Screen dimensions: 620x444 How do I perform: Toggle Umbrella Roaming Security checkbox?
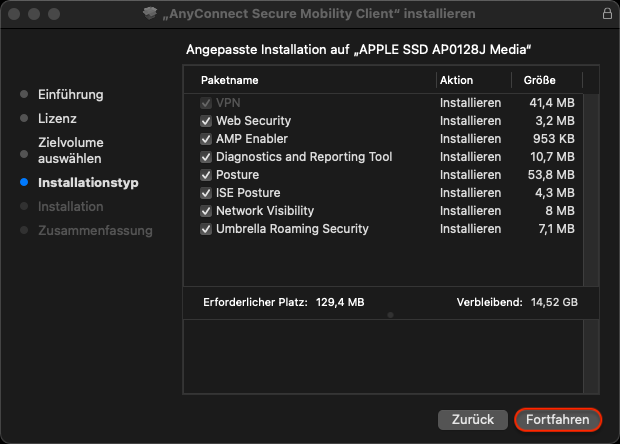[206, 229]
